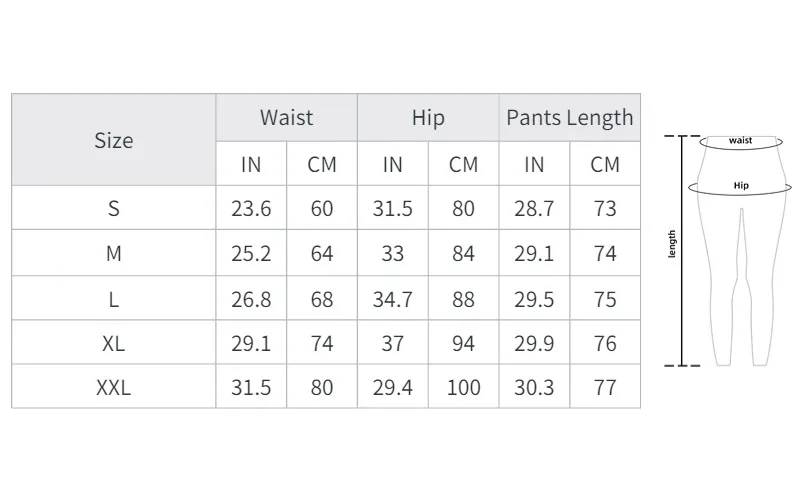
Task: Click the XXL hip value 100
Action: (x=463, y=387)
